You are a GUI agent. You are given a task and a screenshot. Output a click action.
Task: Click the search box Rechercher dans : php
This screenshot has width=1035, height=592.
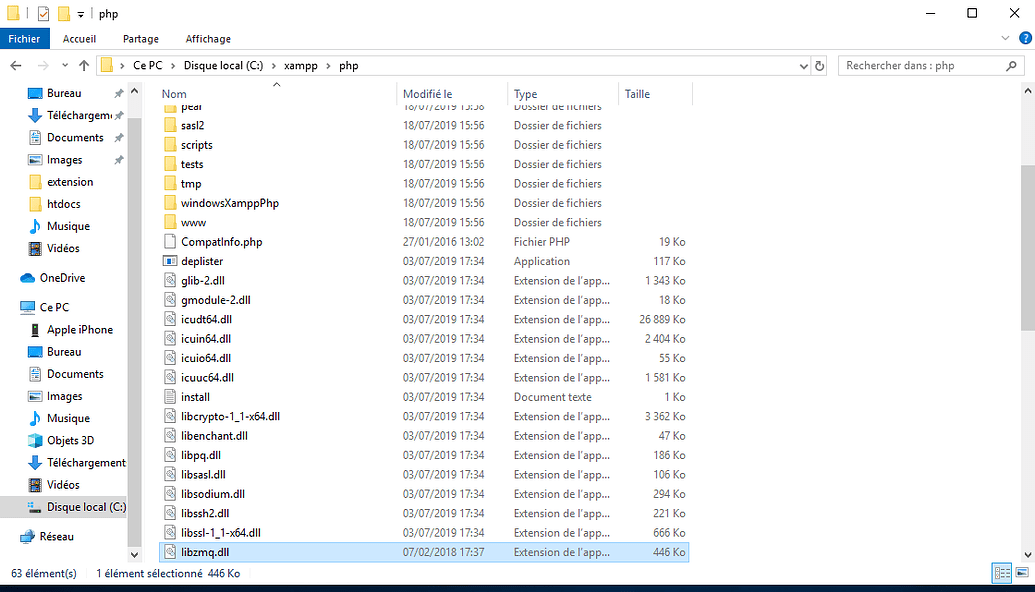point(920,66)
